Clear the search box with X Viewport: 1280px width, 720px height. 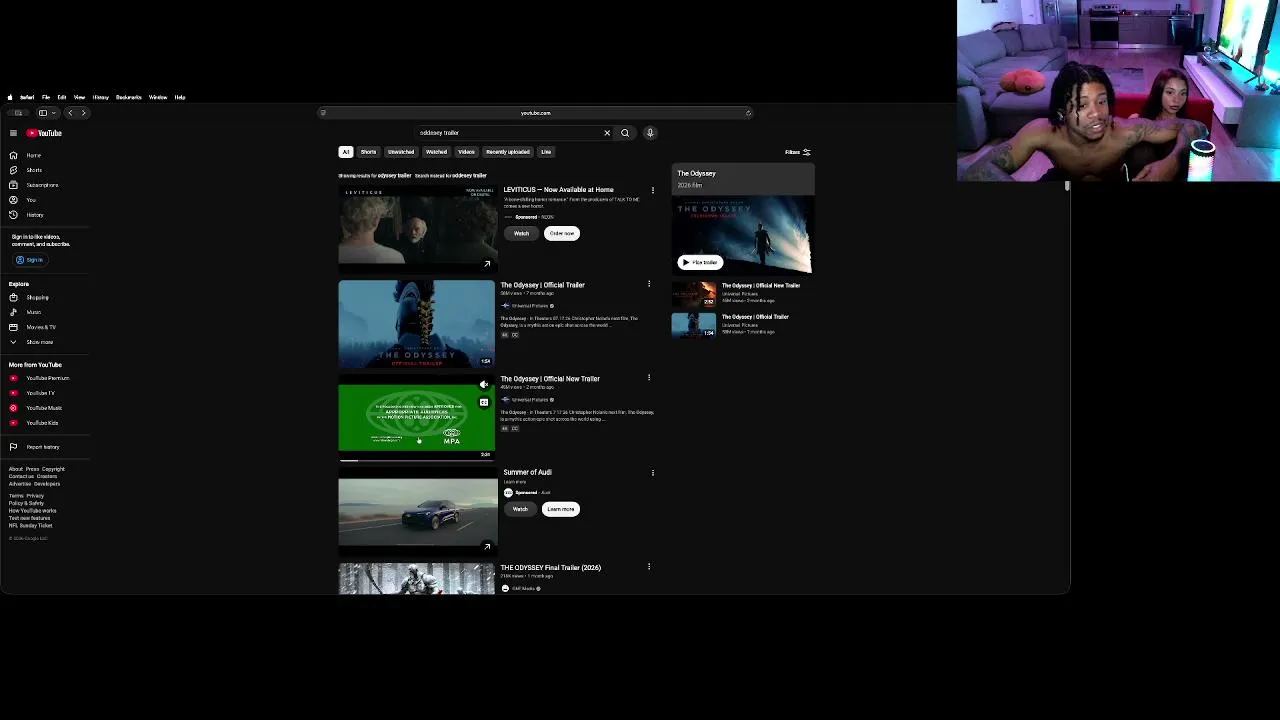tap(607, 133)
